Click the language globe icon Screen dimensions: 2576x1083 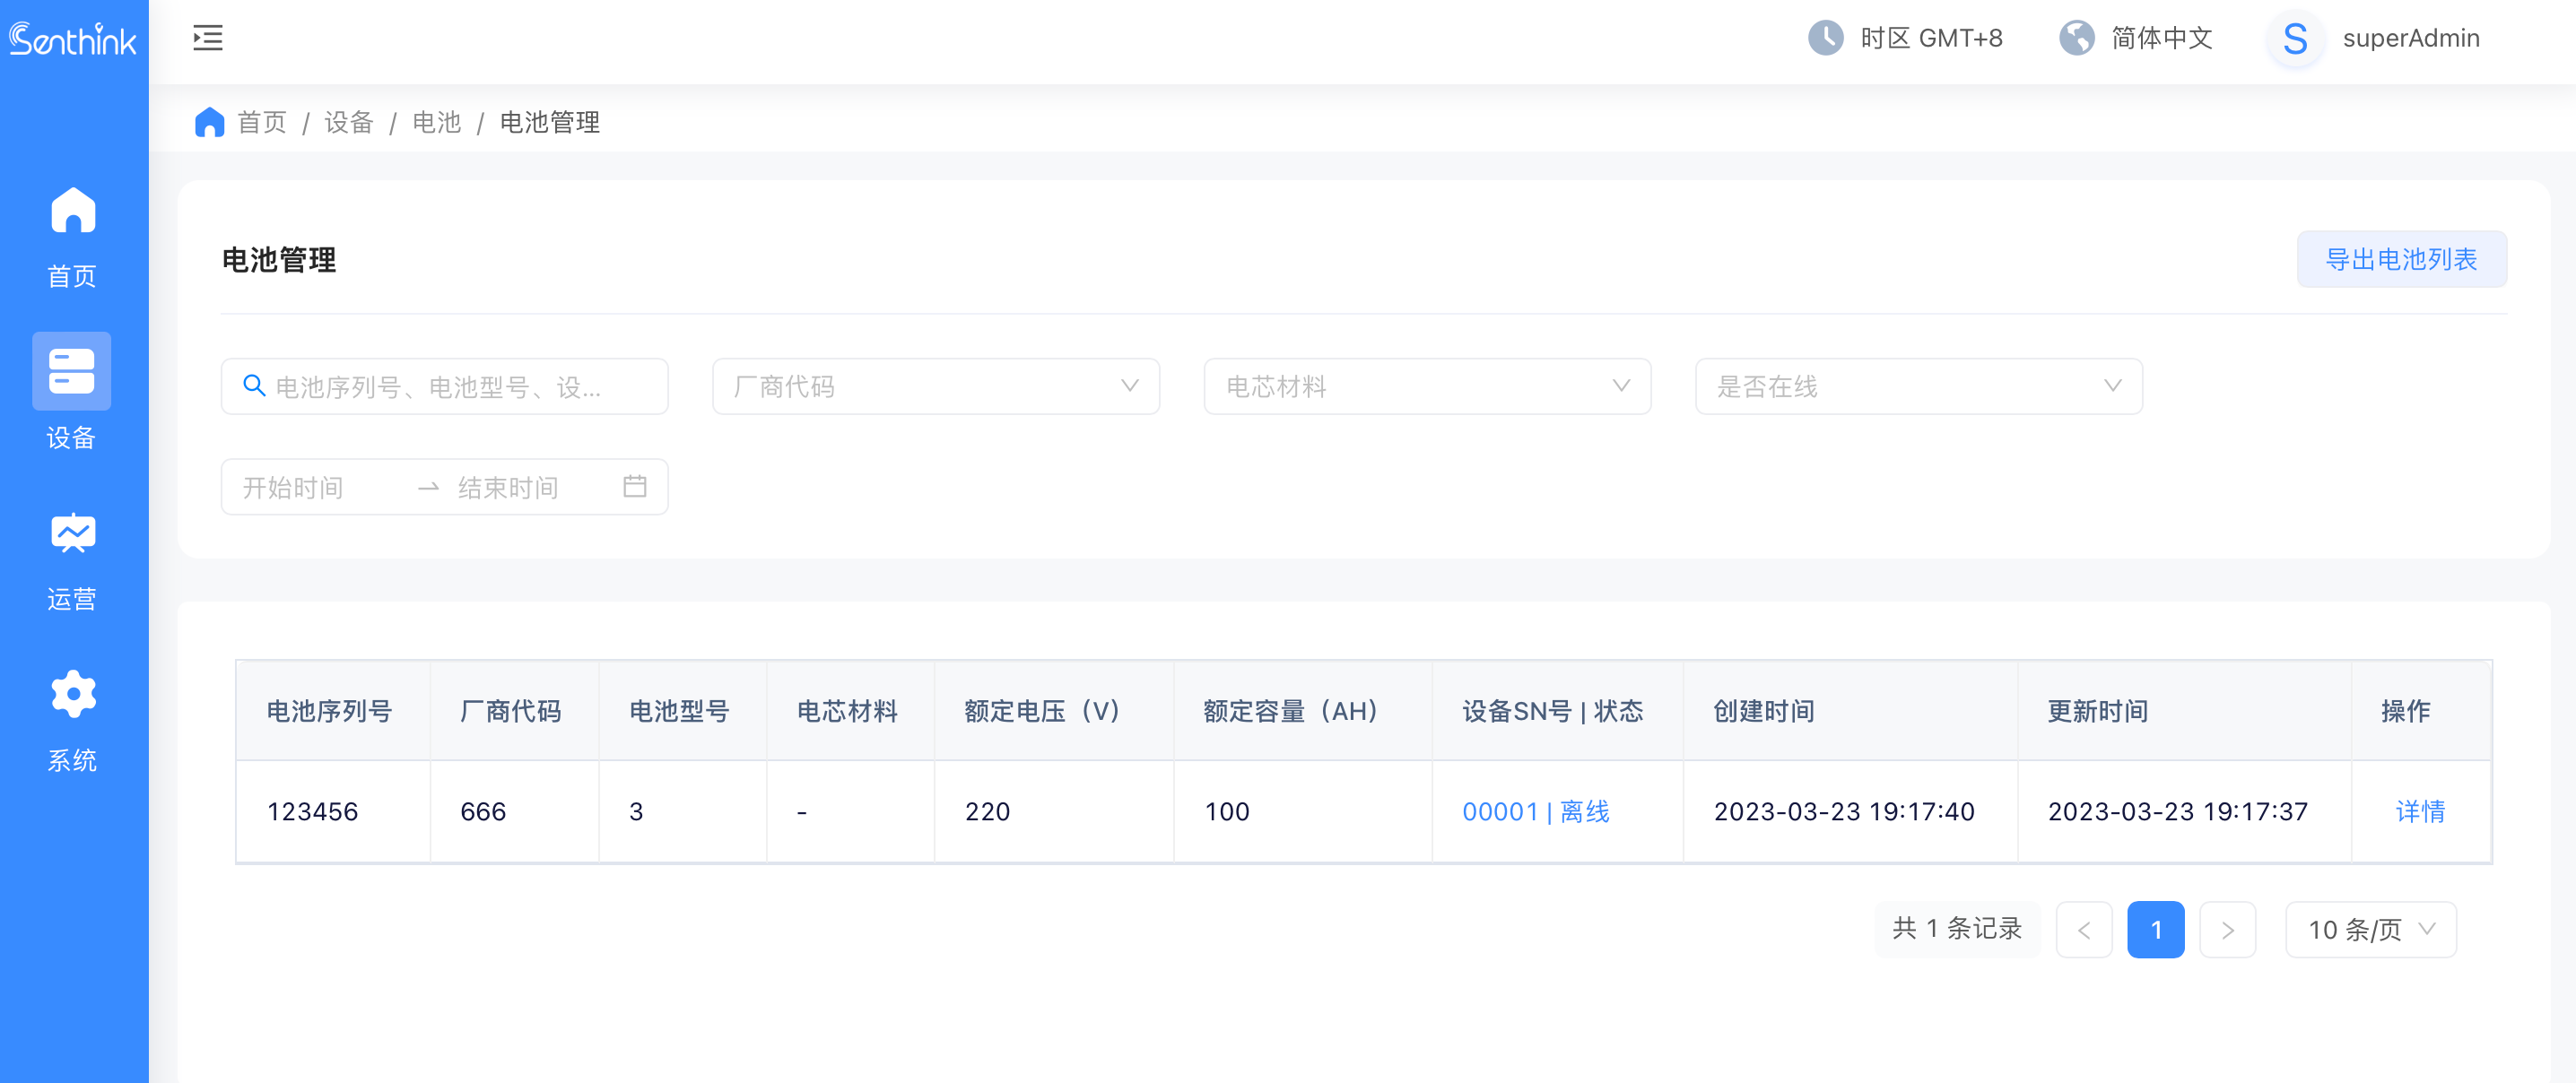coord(2076,38)
